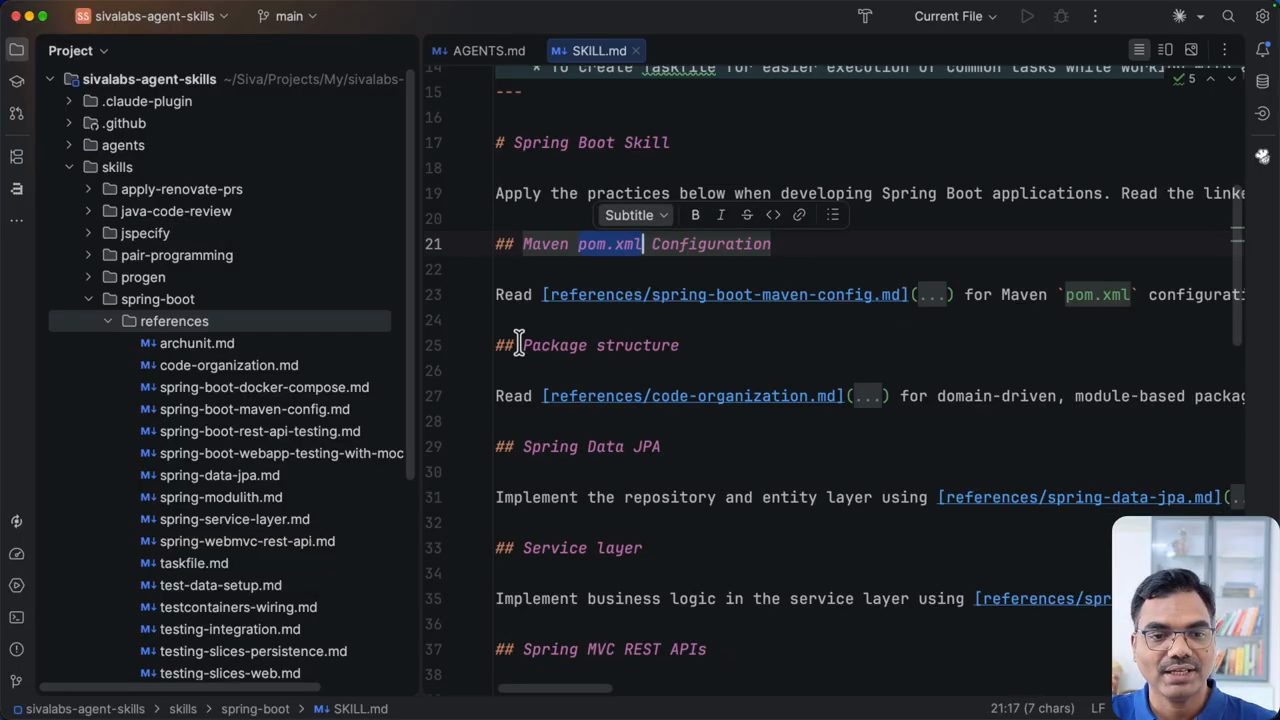Apply italic in floating Markdown toolbar
Screen dimensions: 1280x720
click(x=721, y=215)
